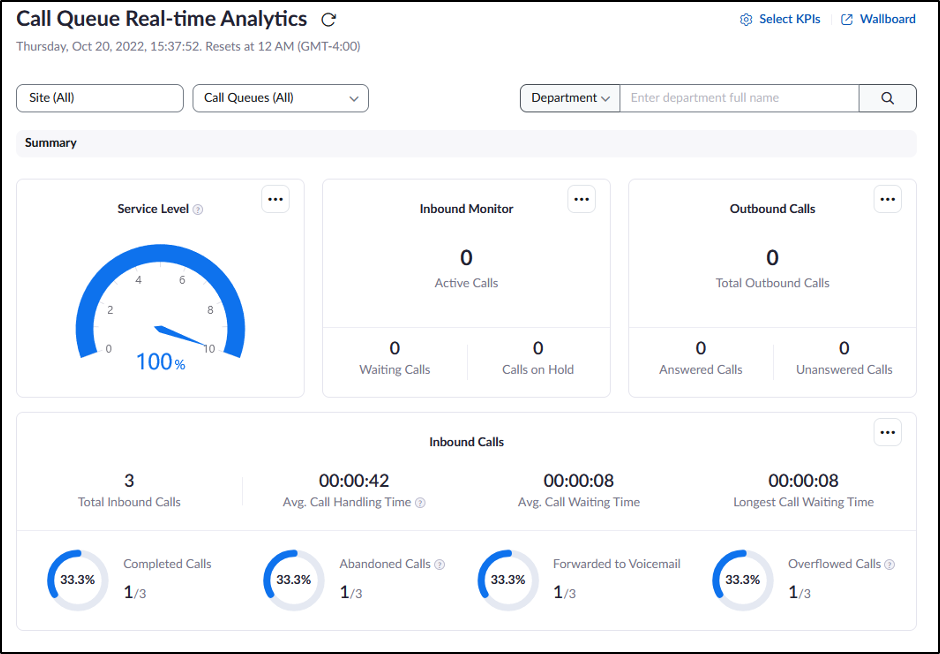Click the refresh analytics icon
This screenshot has height=654, width=940.
328,18
